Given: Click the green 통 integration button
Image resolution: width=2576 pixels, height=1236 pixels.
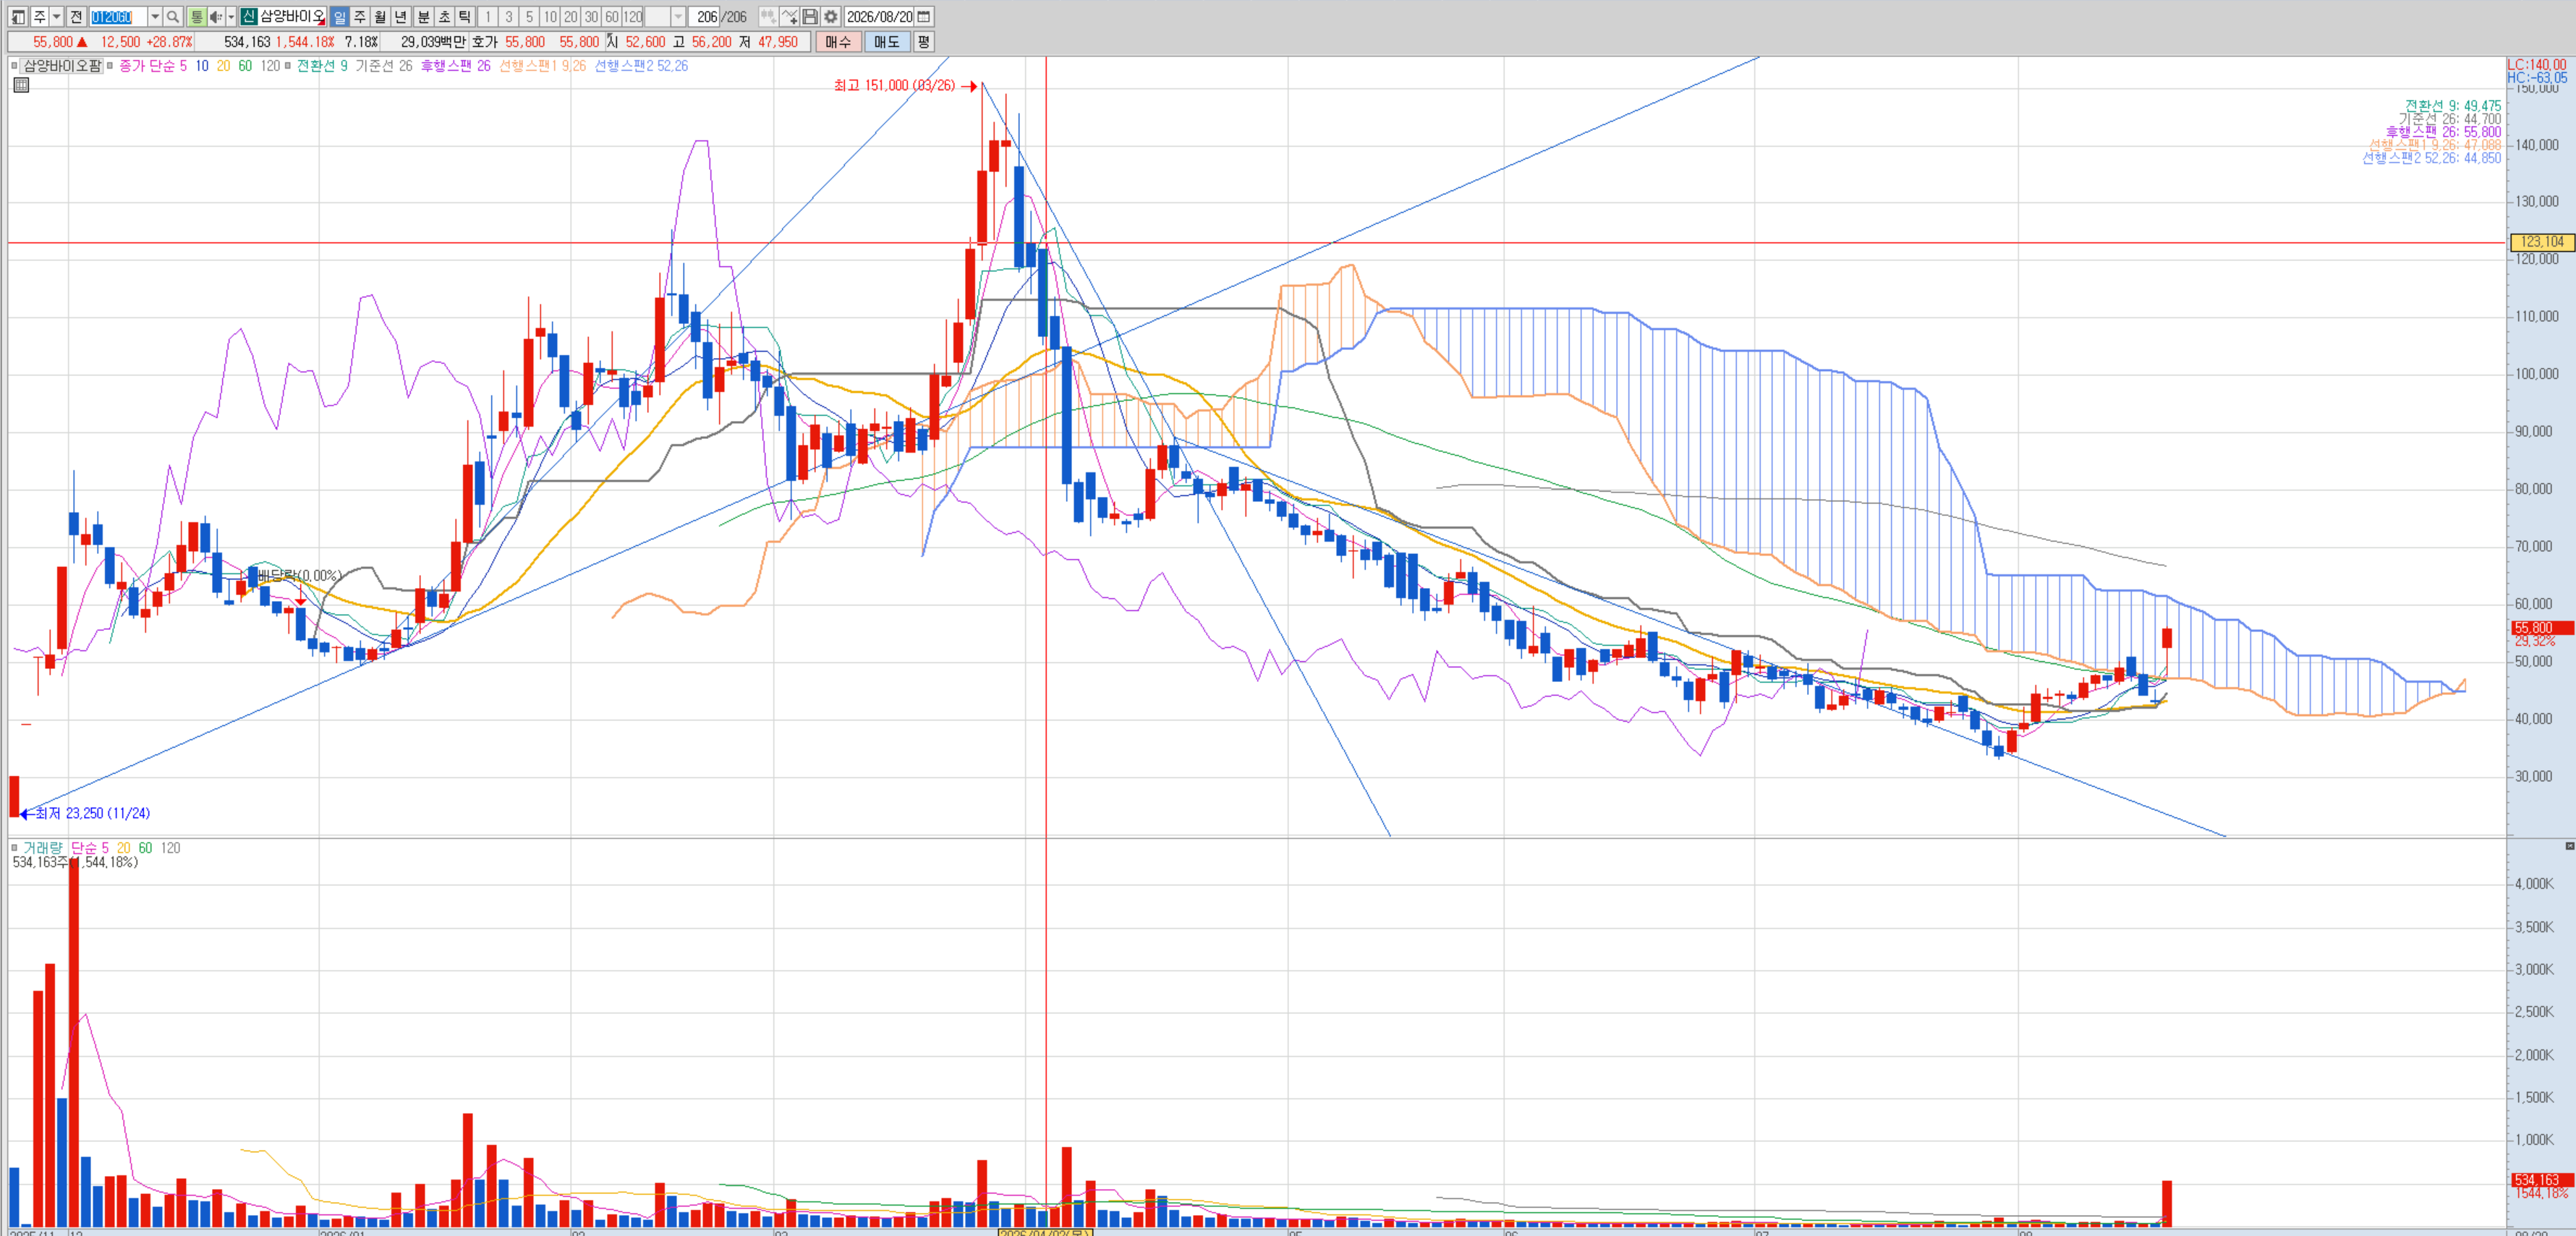Looking at the screenshot, I should pyautogui.click(x=196, y=17).
